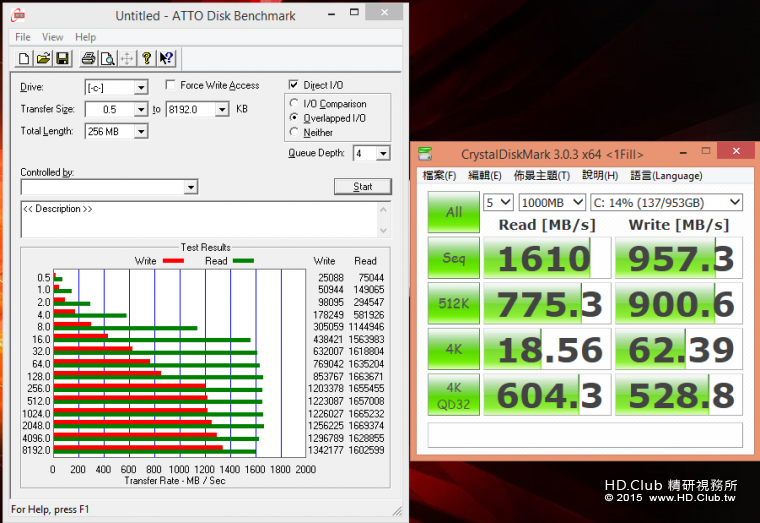760x523 pixels.
Task: Click the Save floppy disk icon
Action: [x=62, y=58]
